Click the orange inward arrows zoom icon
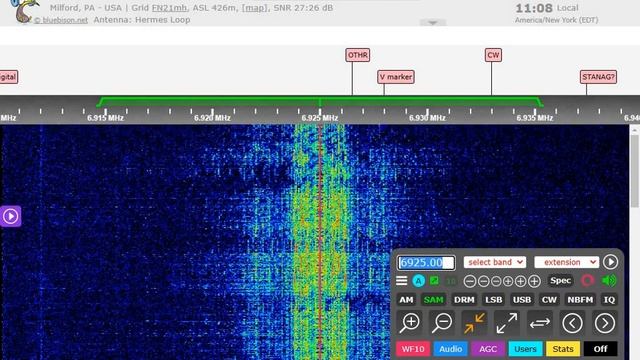The width and height of the screenshot is (640, 360). pos(474,323)
